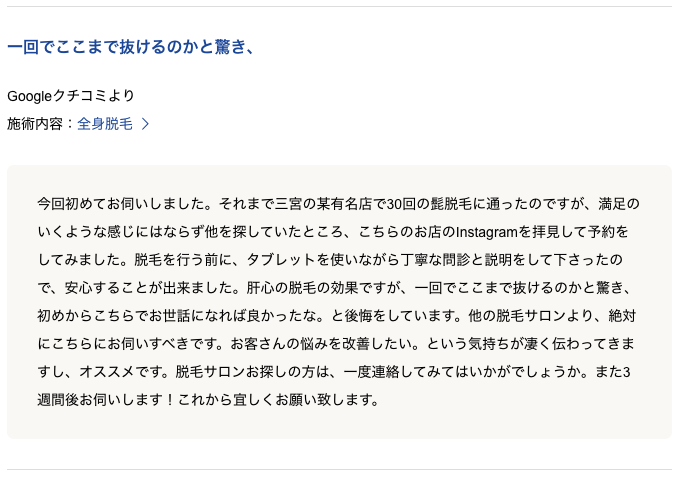Click the phrase 一度連絡してみてはいかがでしょうか
Viewport: 679px width, 477px height.
(462, 372)
